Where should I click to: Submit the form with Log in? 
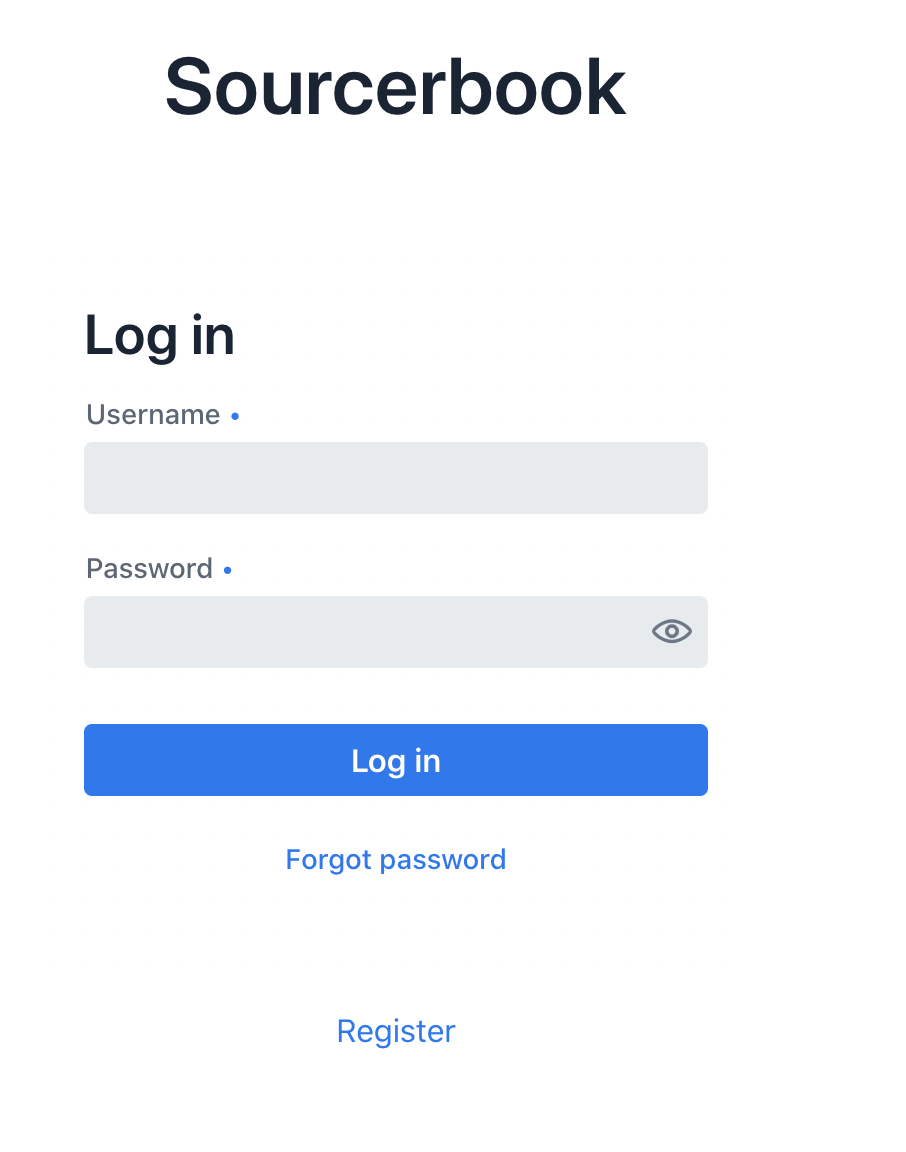pos(395,760)
